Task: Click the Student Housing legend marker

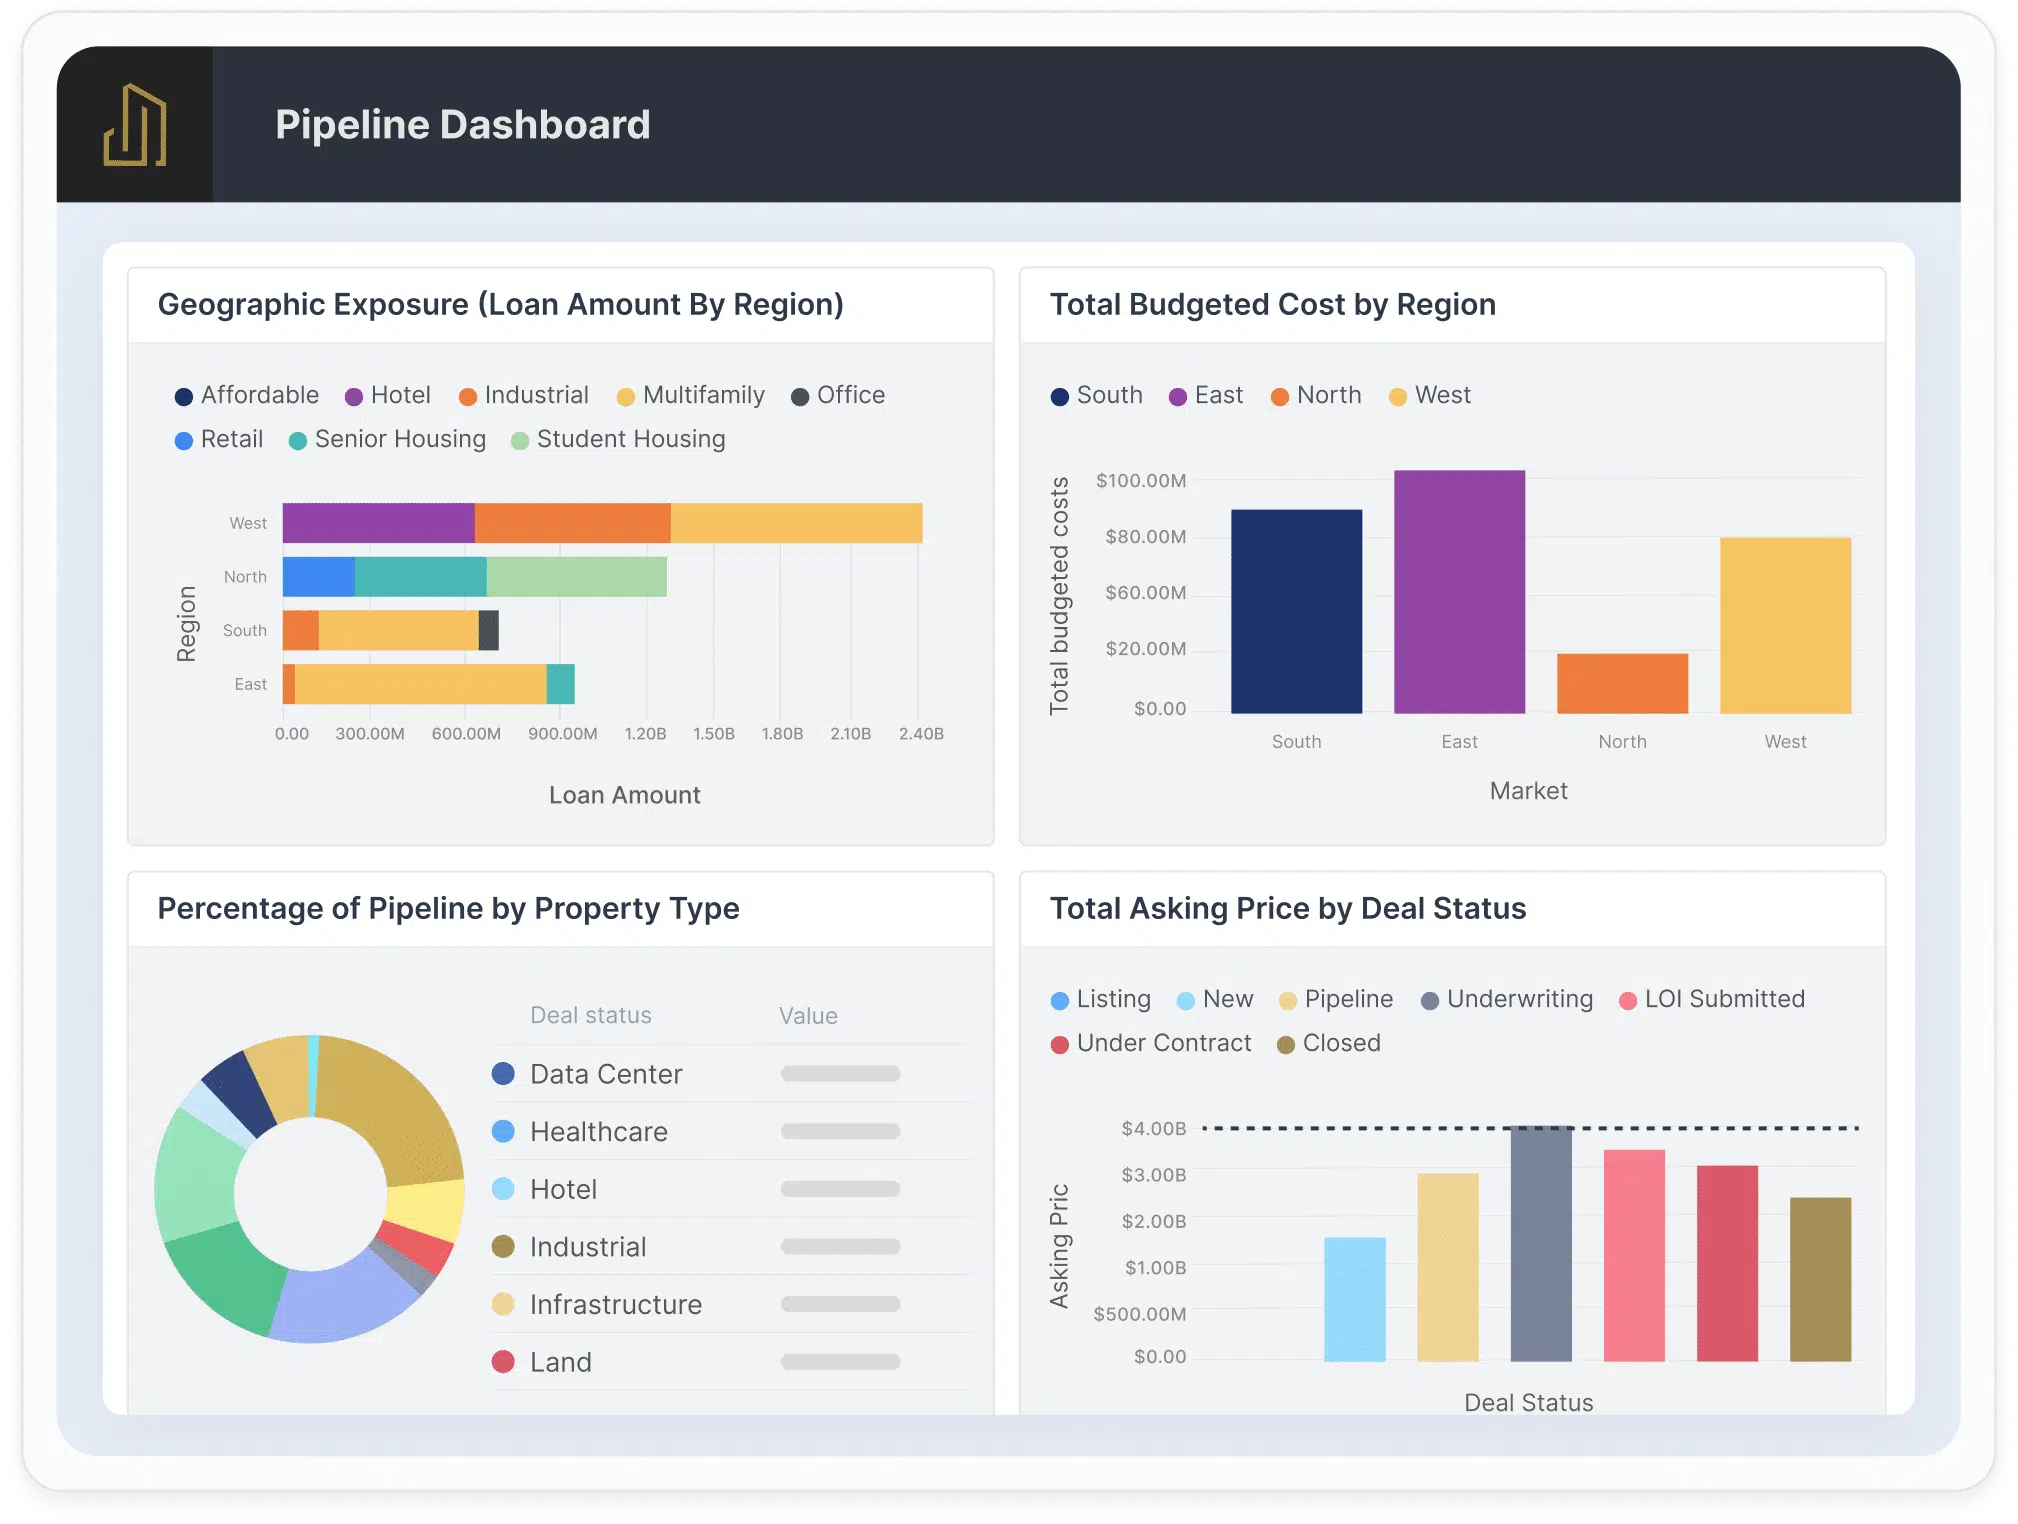Action: (520, 441)
